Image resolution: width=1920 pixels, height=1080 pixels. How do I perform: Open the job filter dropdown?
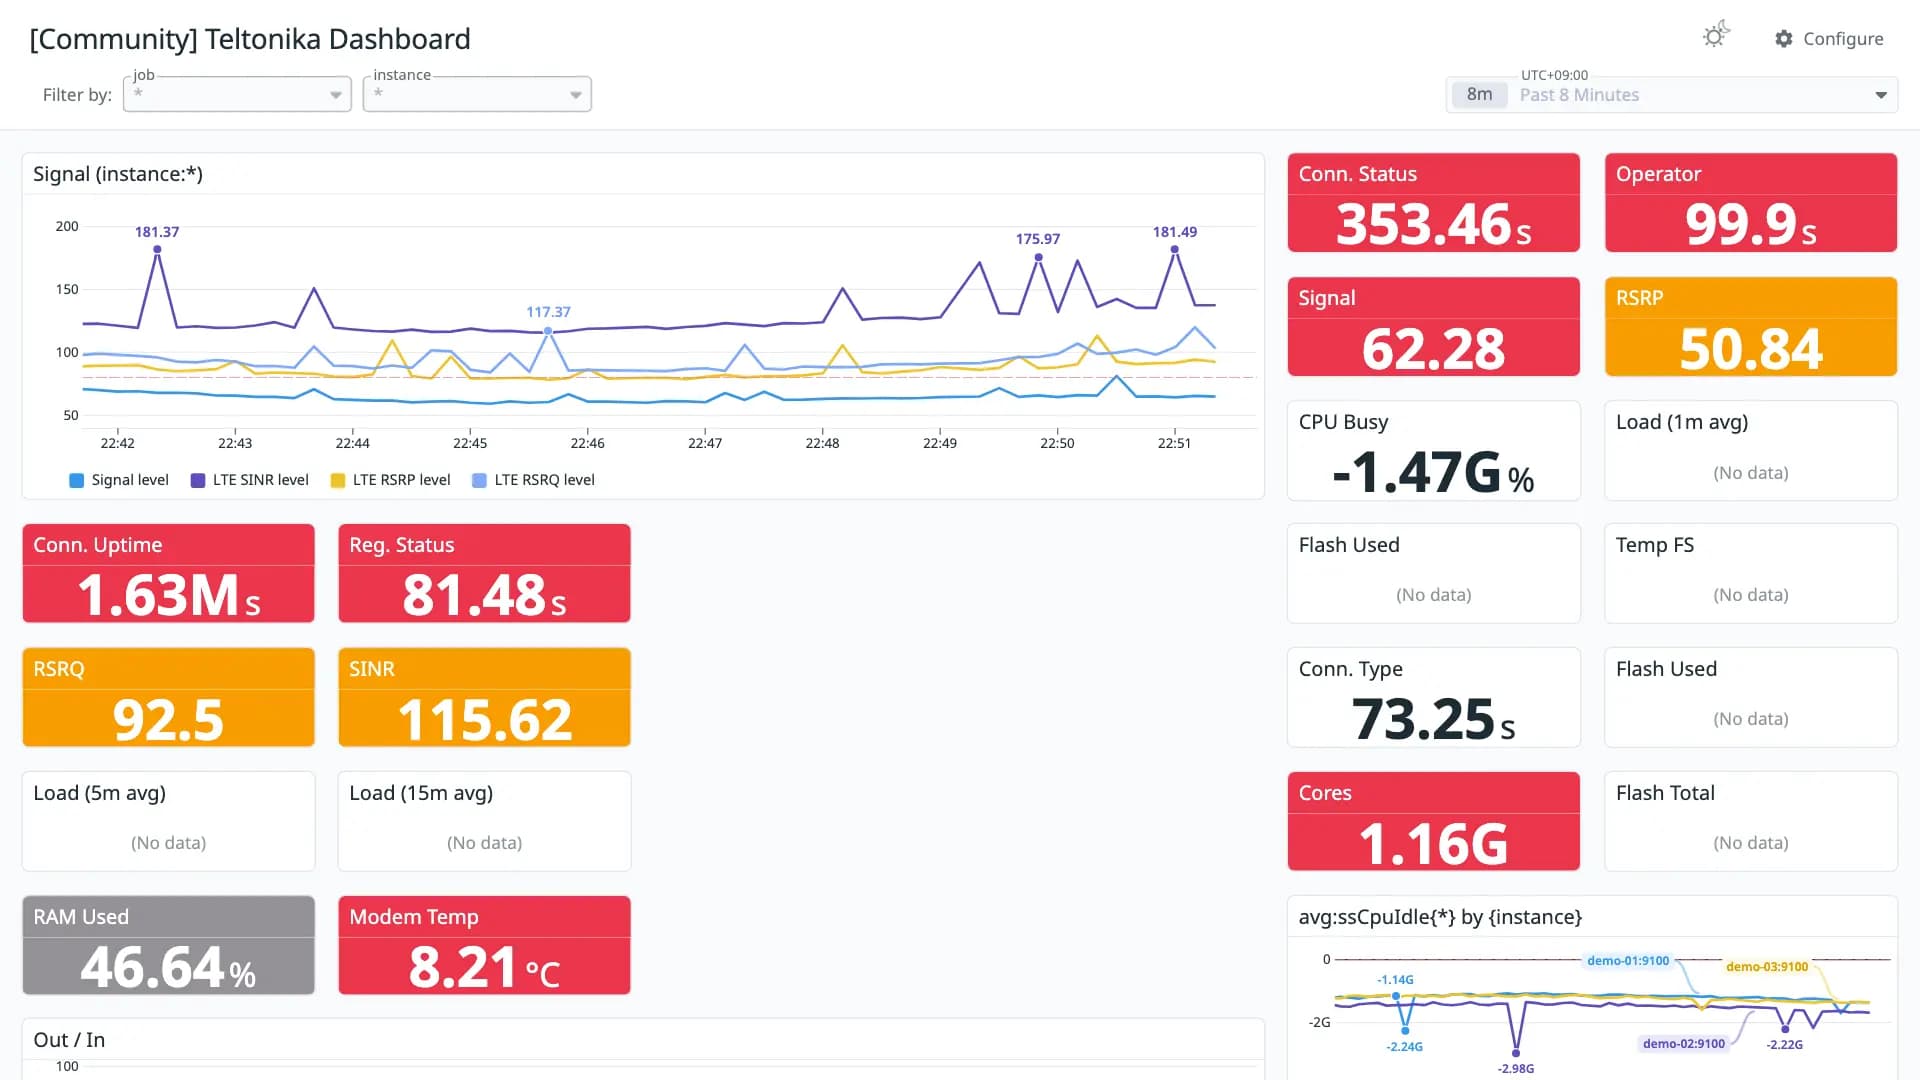pyautogui.click(x=237, y=94)
